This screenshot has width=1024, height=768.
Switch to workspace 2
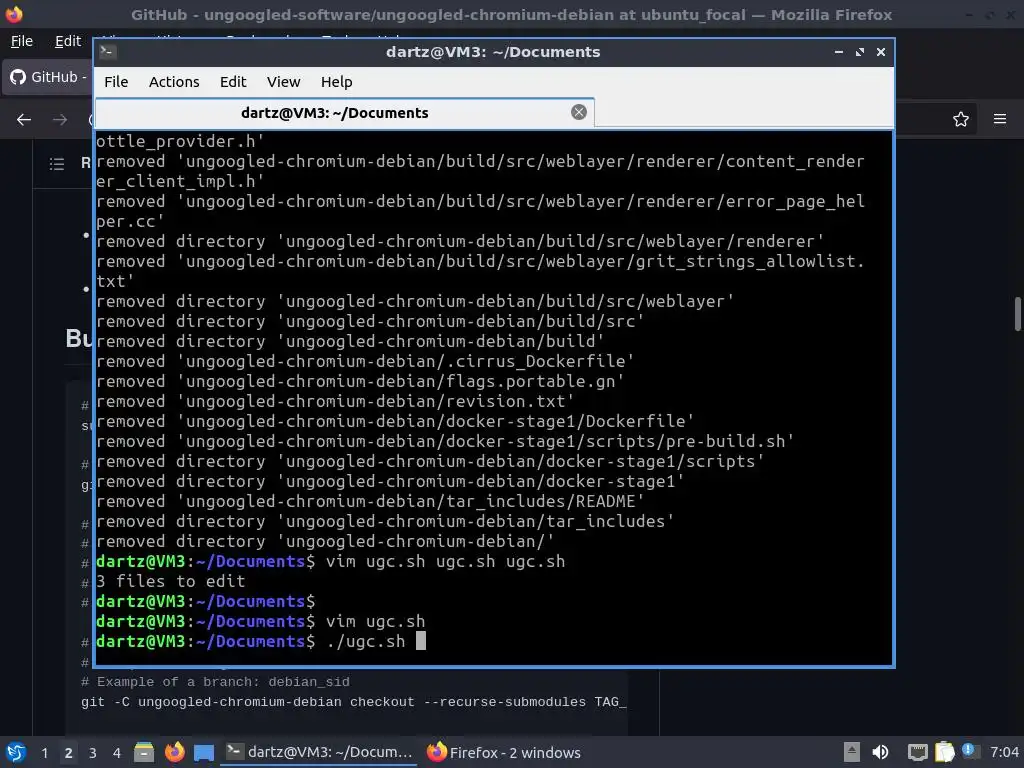tap(69, 753)
